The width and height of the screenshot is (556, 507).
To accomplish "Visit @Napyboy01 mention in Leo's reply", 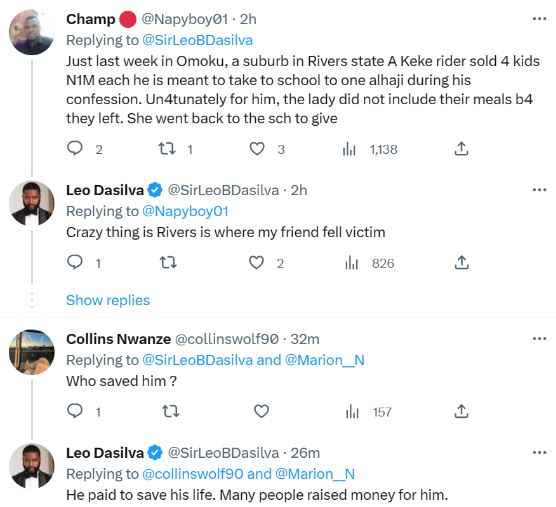I will click(x=185, y=211).
